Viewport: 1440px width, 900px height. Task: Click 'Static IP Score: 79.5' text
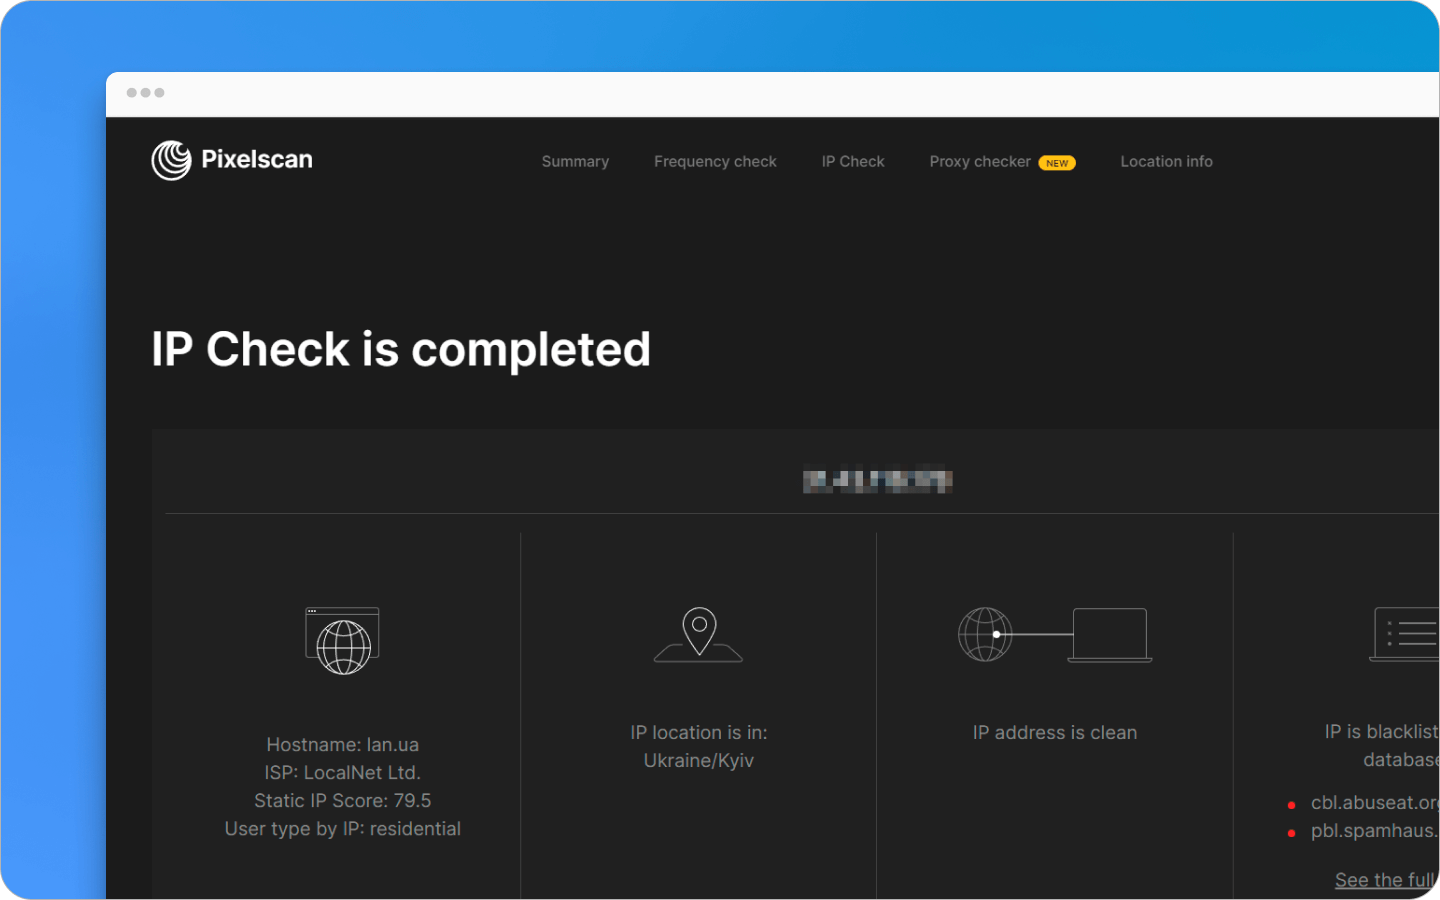tap(342, 800)
